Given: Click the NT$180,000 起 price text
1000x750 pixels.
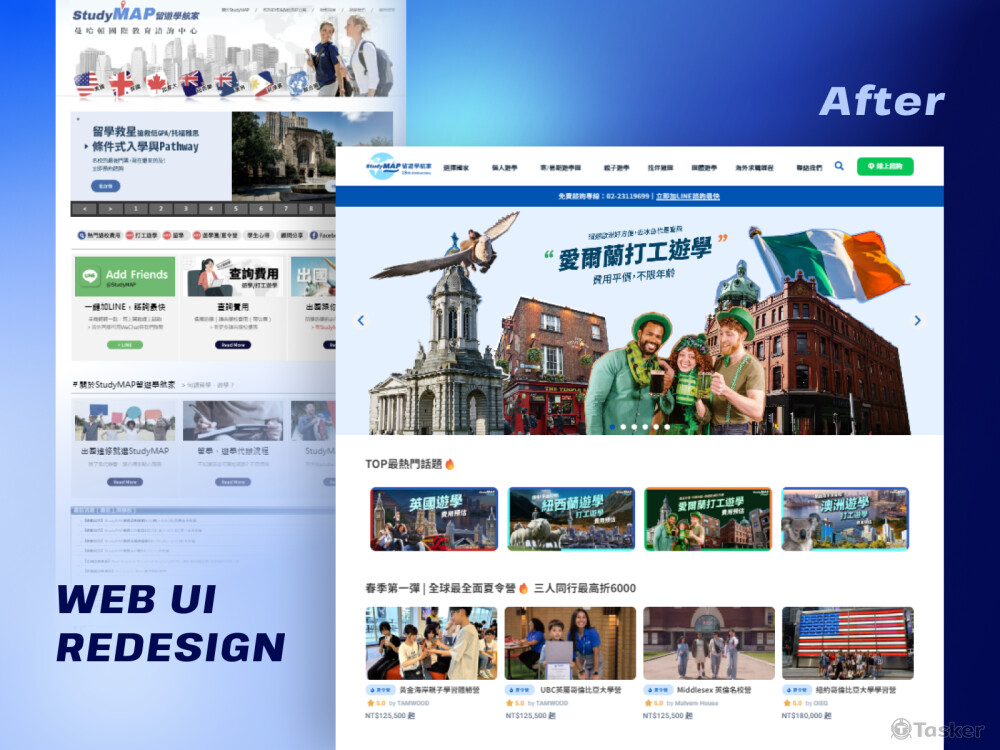Looking at the screenshot, I should [805, 716].
